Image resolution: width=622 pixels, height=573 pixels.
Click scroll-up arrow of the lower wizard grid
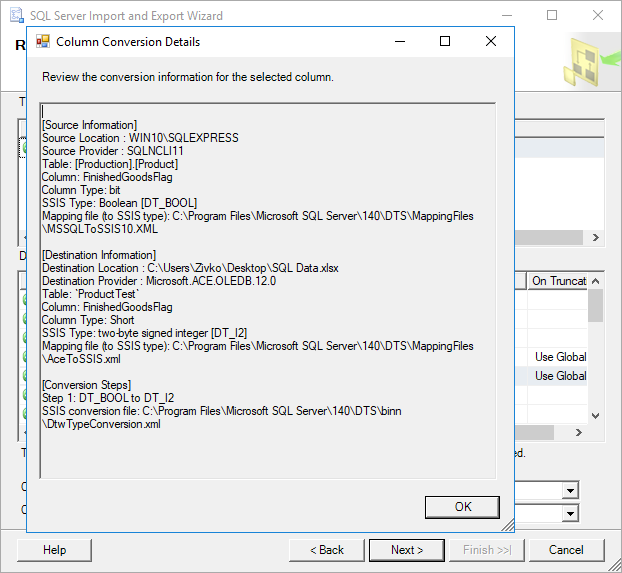point(595,281)
